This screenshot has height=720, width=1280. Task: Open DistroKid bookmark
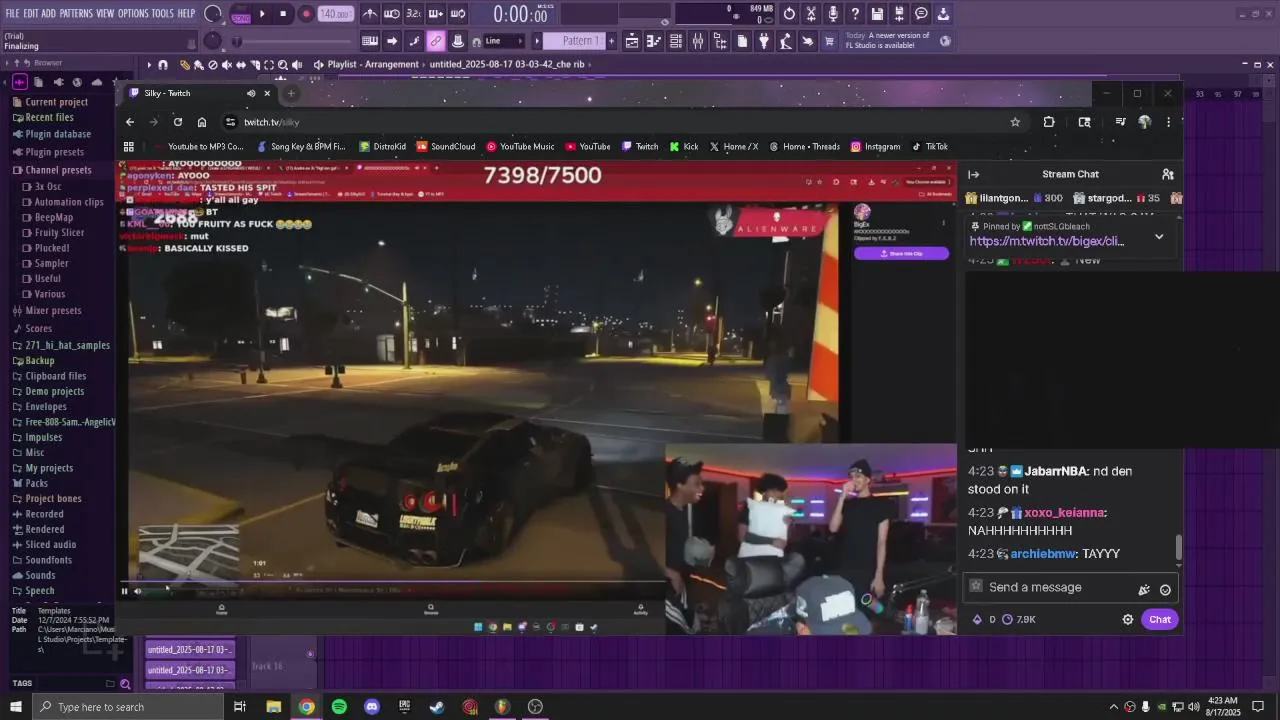(x=383, y=147)
